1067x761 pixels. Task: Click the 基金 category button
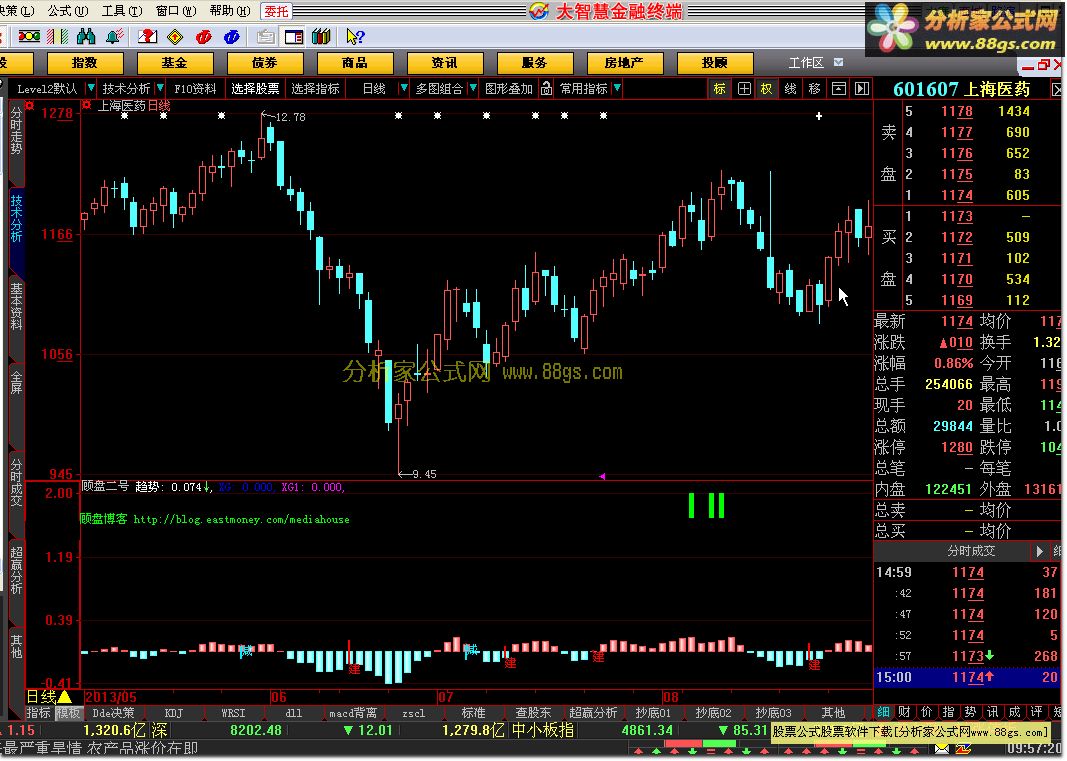coord(174,63)
